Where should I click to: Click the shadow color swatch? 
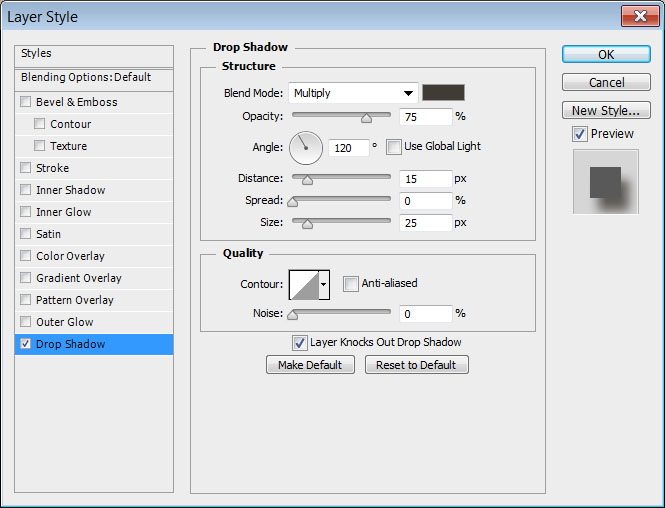coord(443,93)
